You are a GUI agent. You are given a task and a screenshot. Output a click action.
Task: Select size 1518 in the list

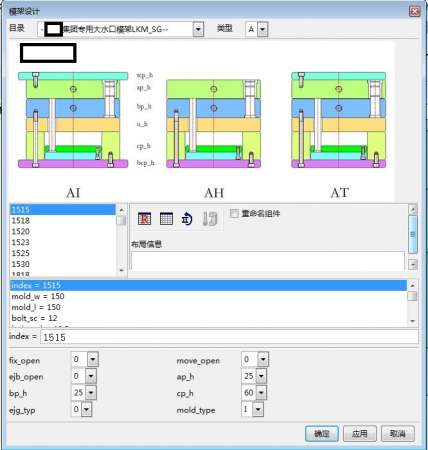[x=63, y=221]
